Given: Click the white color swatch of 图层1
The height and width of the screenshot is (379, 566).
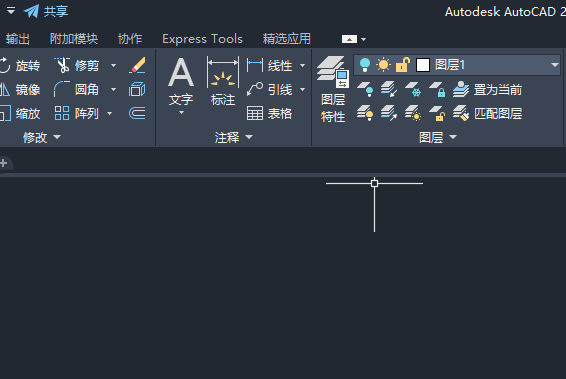Looking at the screenshot, I should [x=423, y=65].
